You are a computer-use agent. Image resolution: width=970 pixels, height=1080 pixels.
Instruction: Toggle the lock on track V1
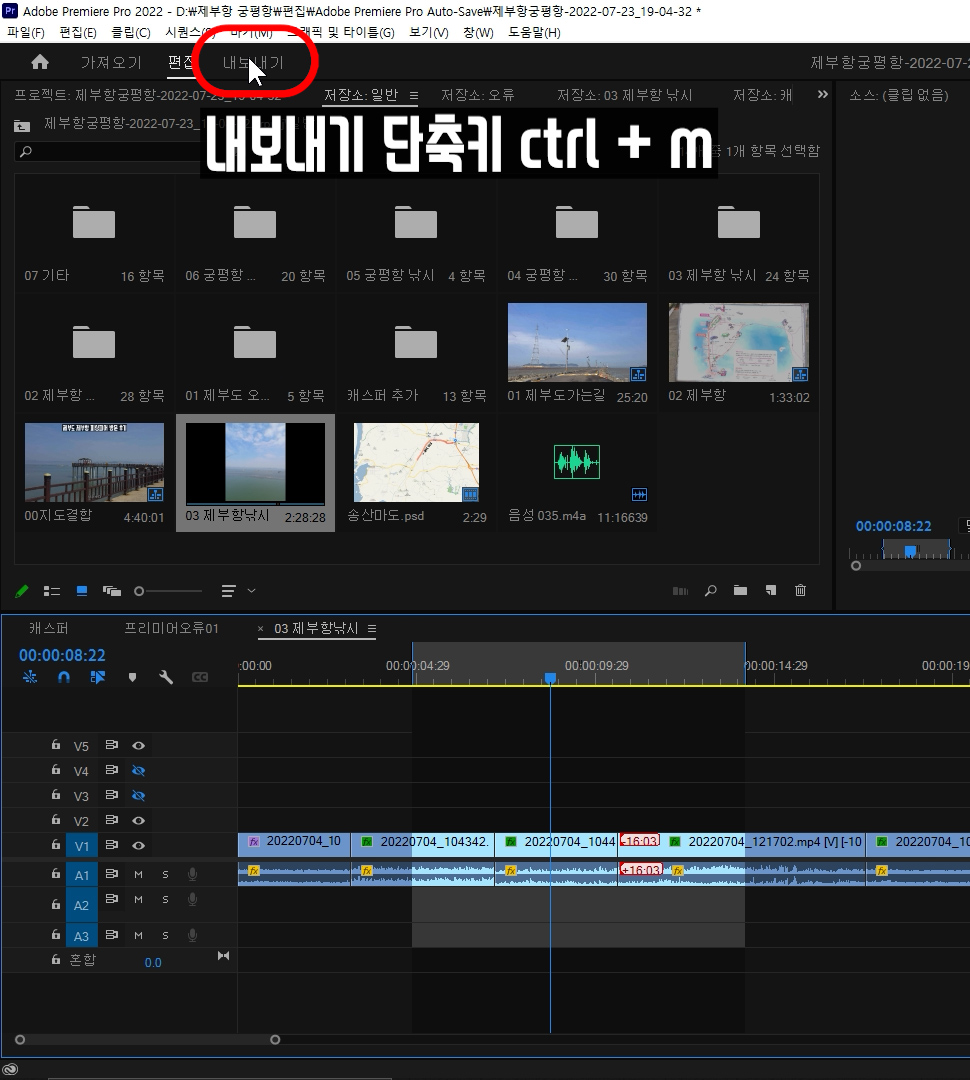(56, 844)
